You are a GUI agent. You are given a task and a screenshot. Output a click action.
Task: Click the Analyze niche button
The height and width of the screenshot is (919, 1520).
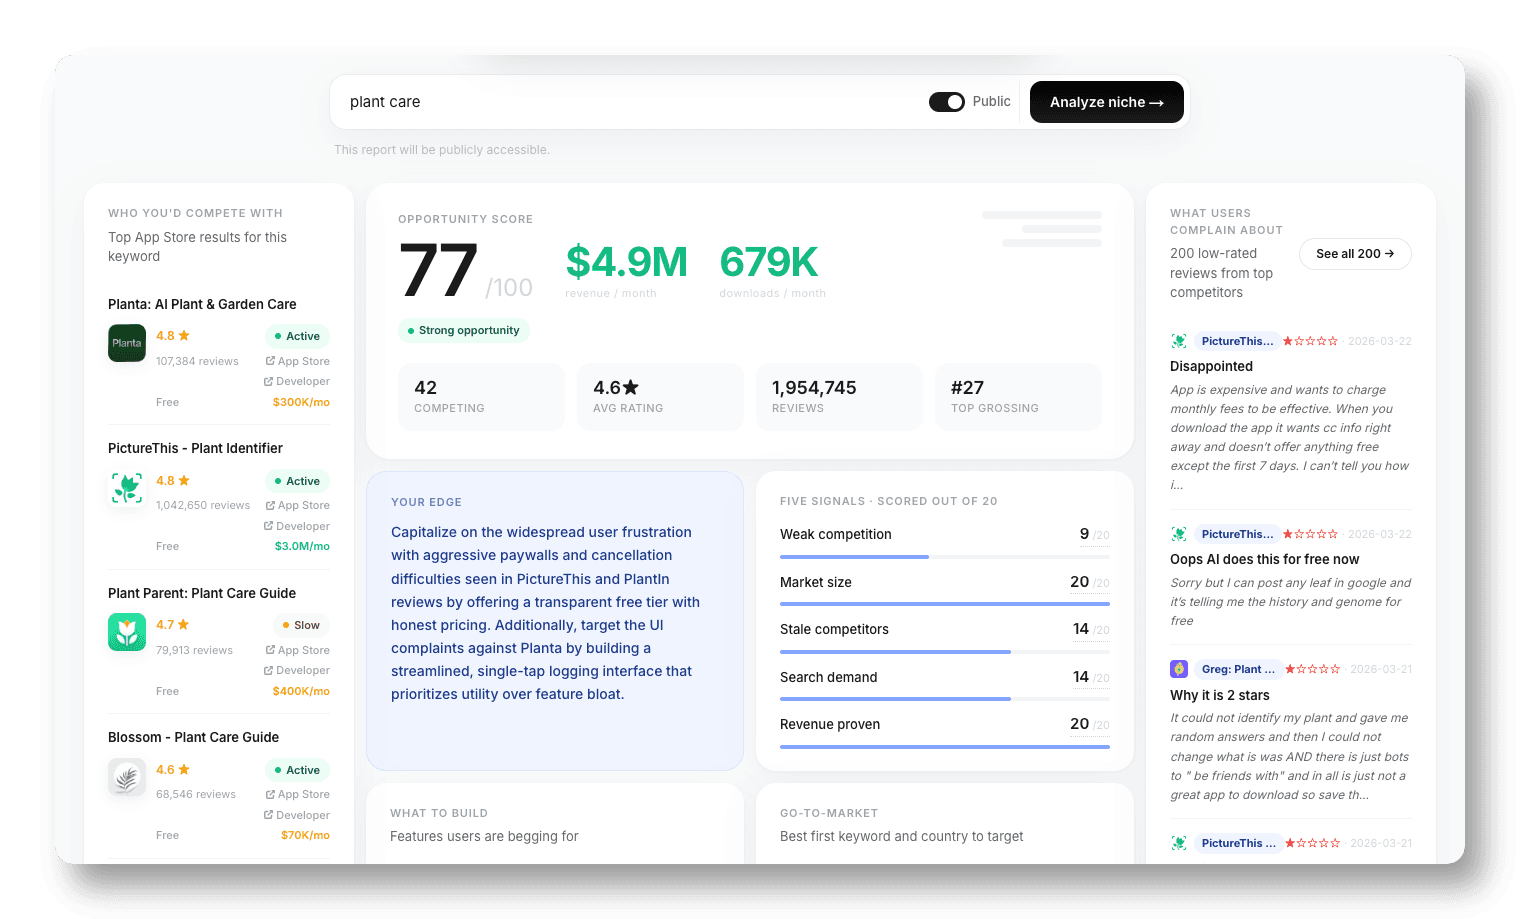tap(1106, 102)
